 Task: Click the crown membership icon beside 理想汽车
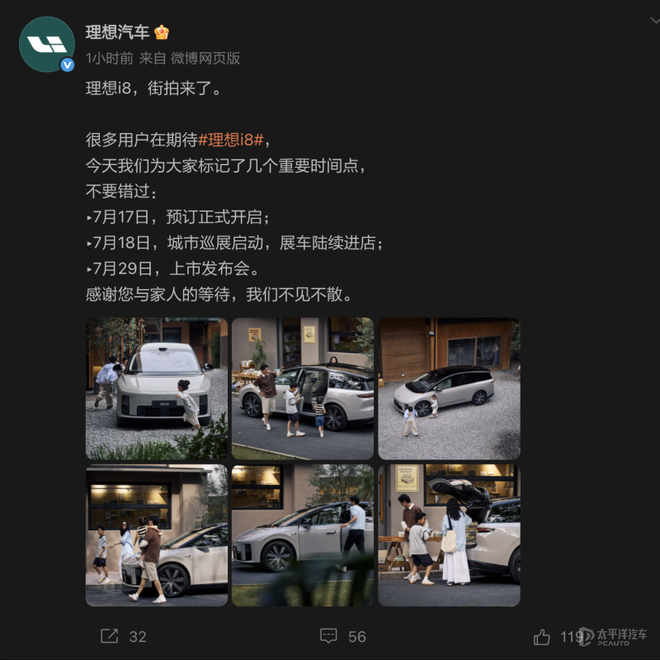pyautogui.click(x=162, y=32)
